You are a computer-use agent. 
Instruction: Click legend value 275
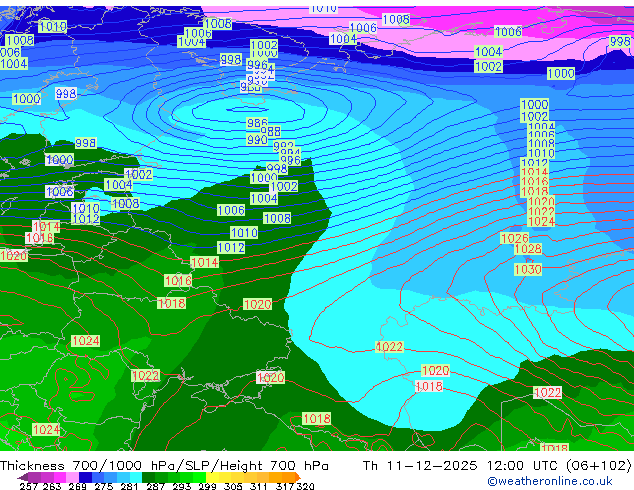[104, 486]
